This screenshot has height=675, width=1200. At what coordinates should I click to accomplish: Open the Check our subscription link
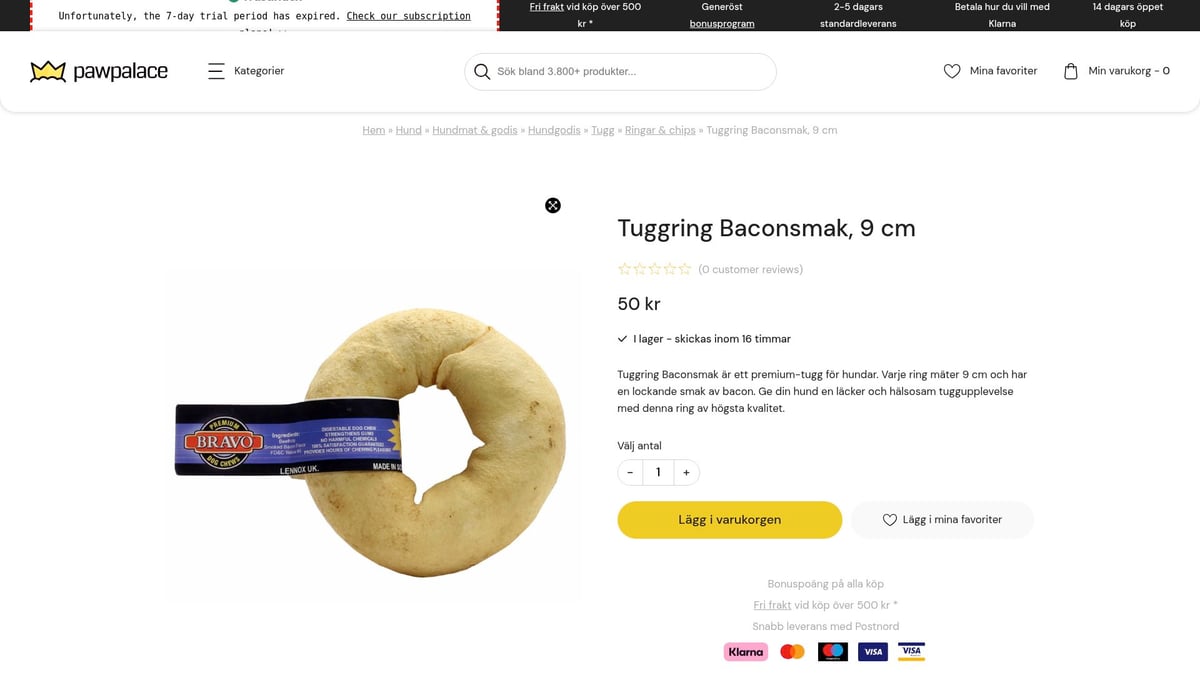pos(409,16)
